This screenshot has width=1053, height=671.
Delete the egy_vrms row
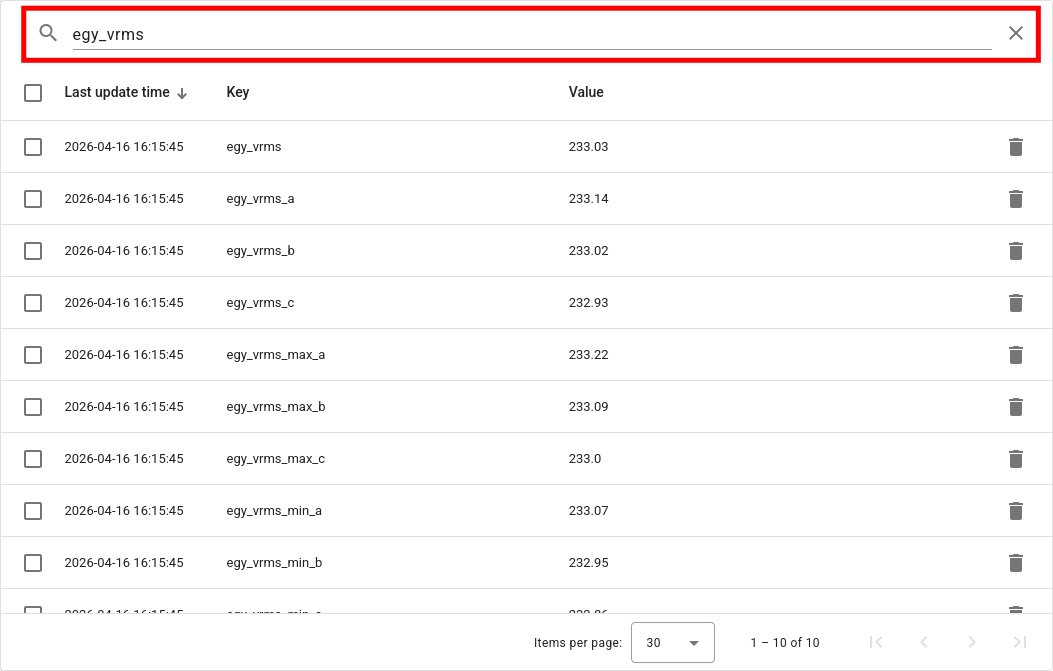tap(1016, 147)
